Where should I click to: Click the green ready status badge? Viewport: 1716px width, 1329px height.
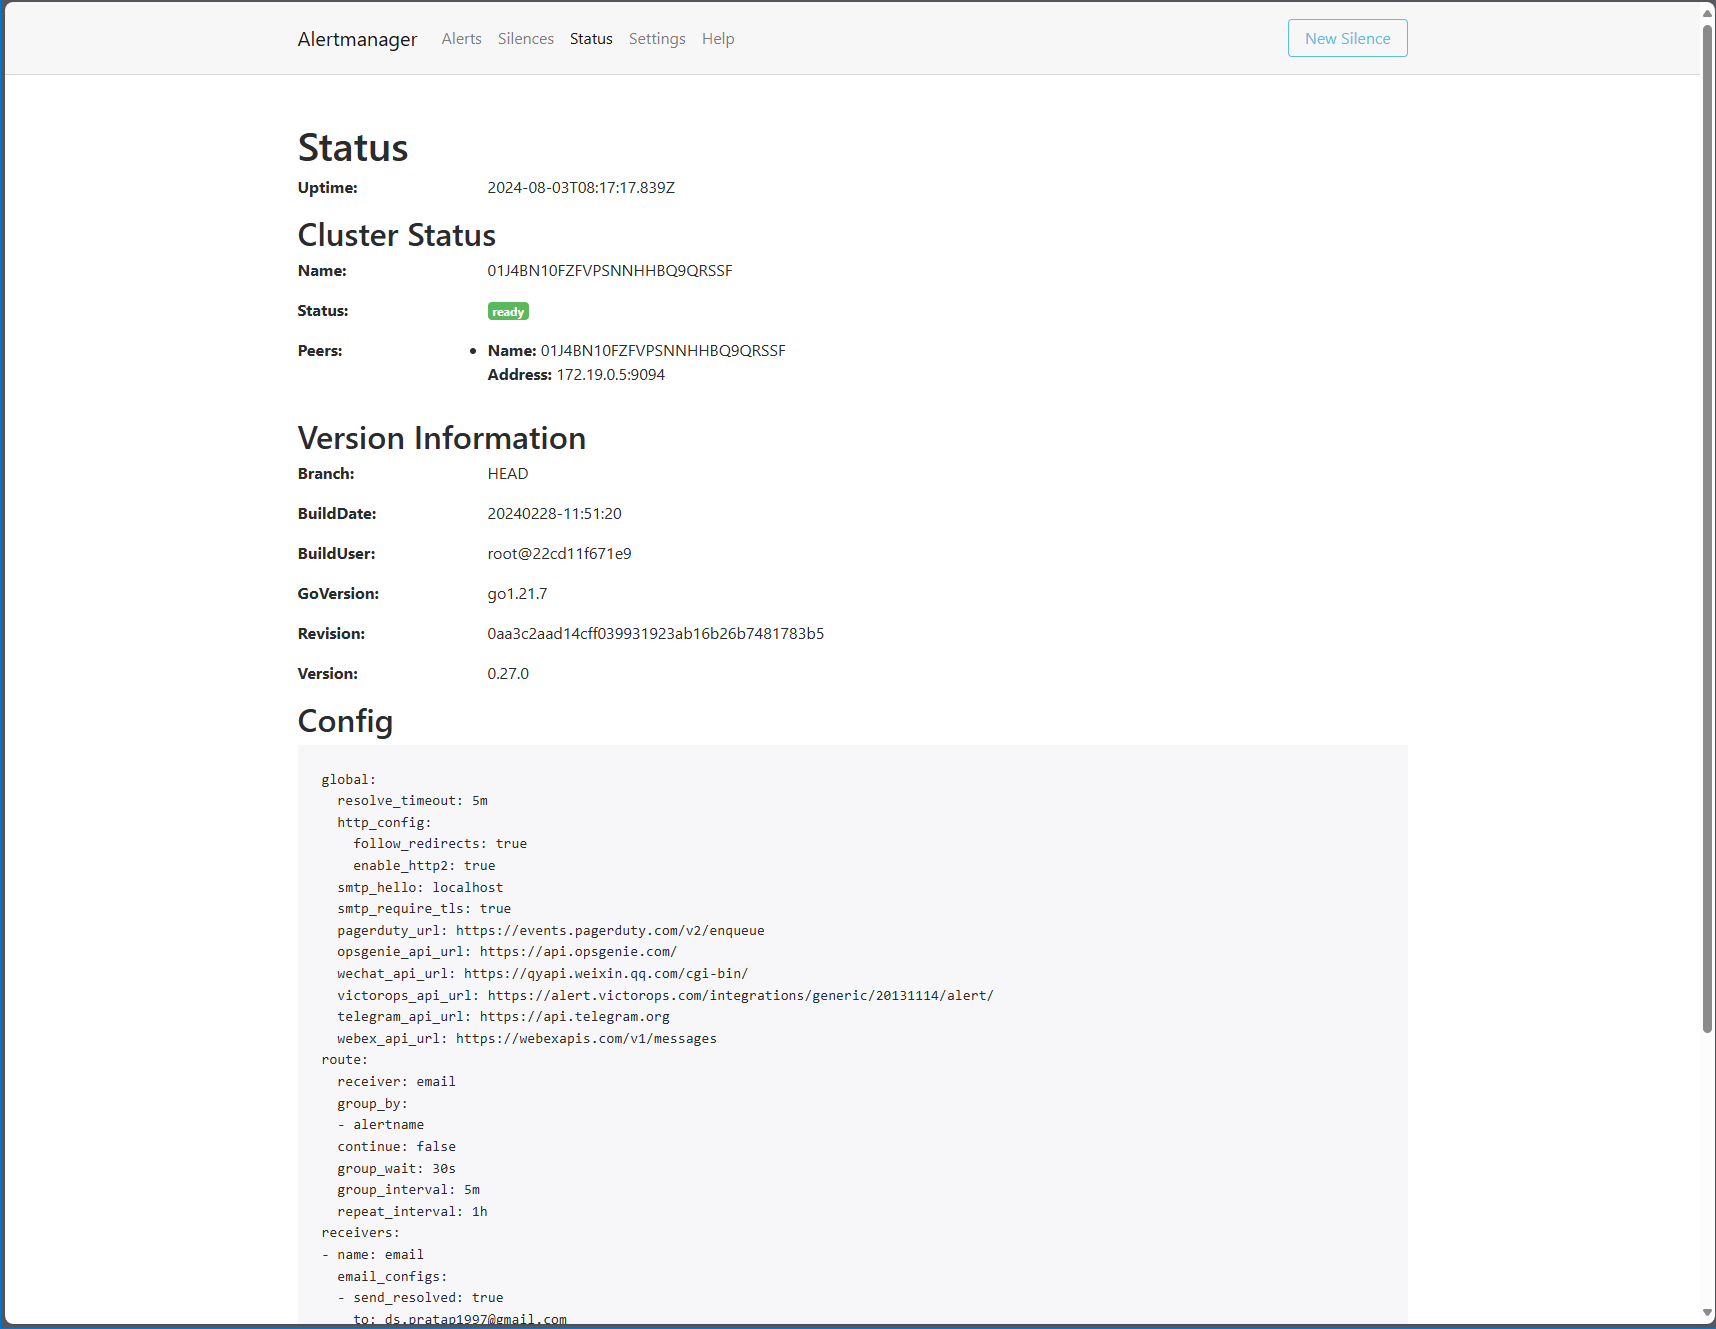pos(508,312)
